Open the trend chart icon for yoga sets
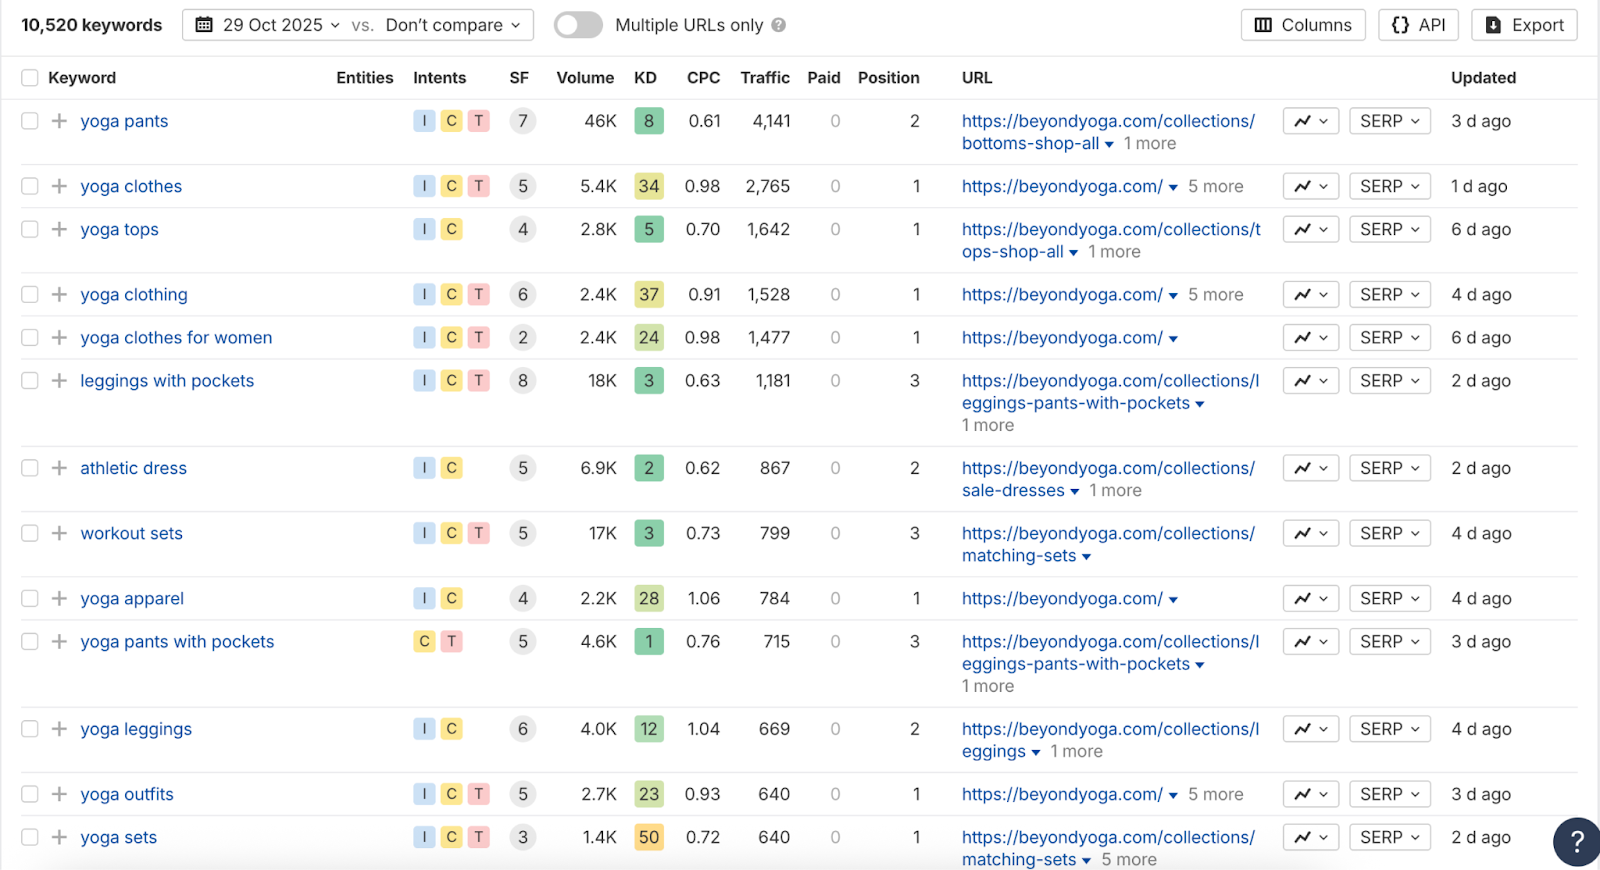This screenshot has height=870, width=1600. pyautogui.click(x=1311, y=838)
